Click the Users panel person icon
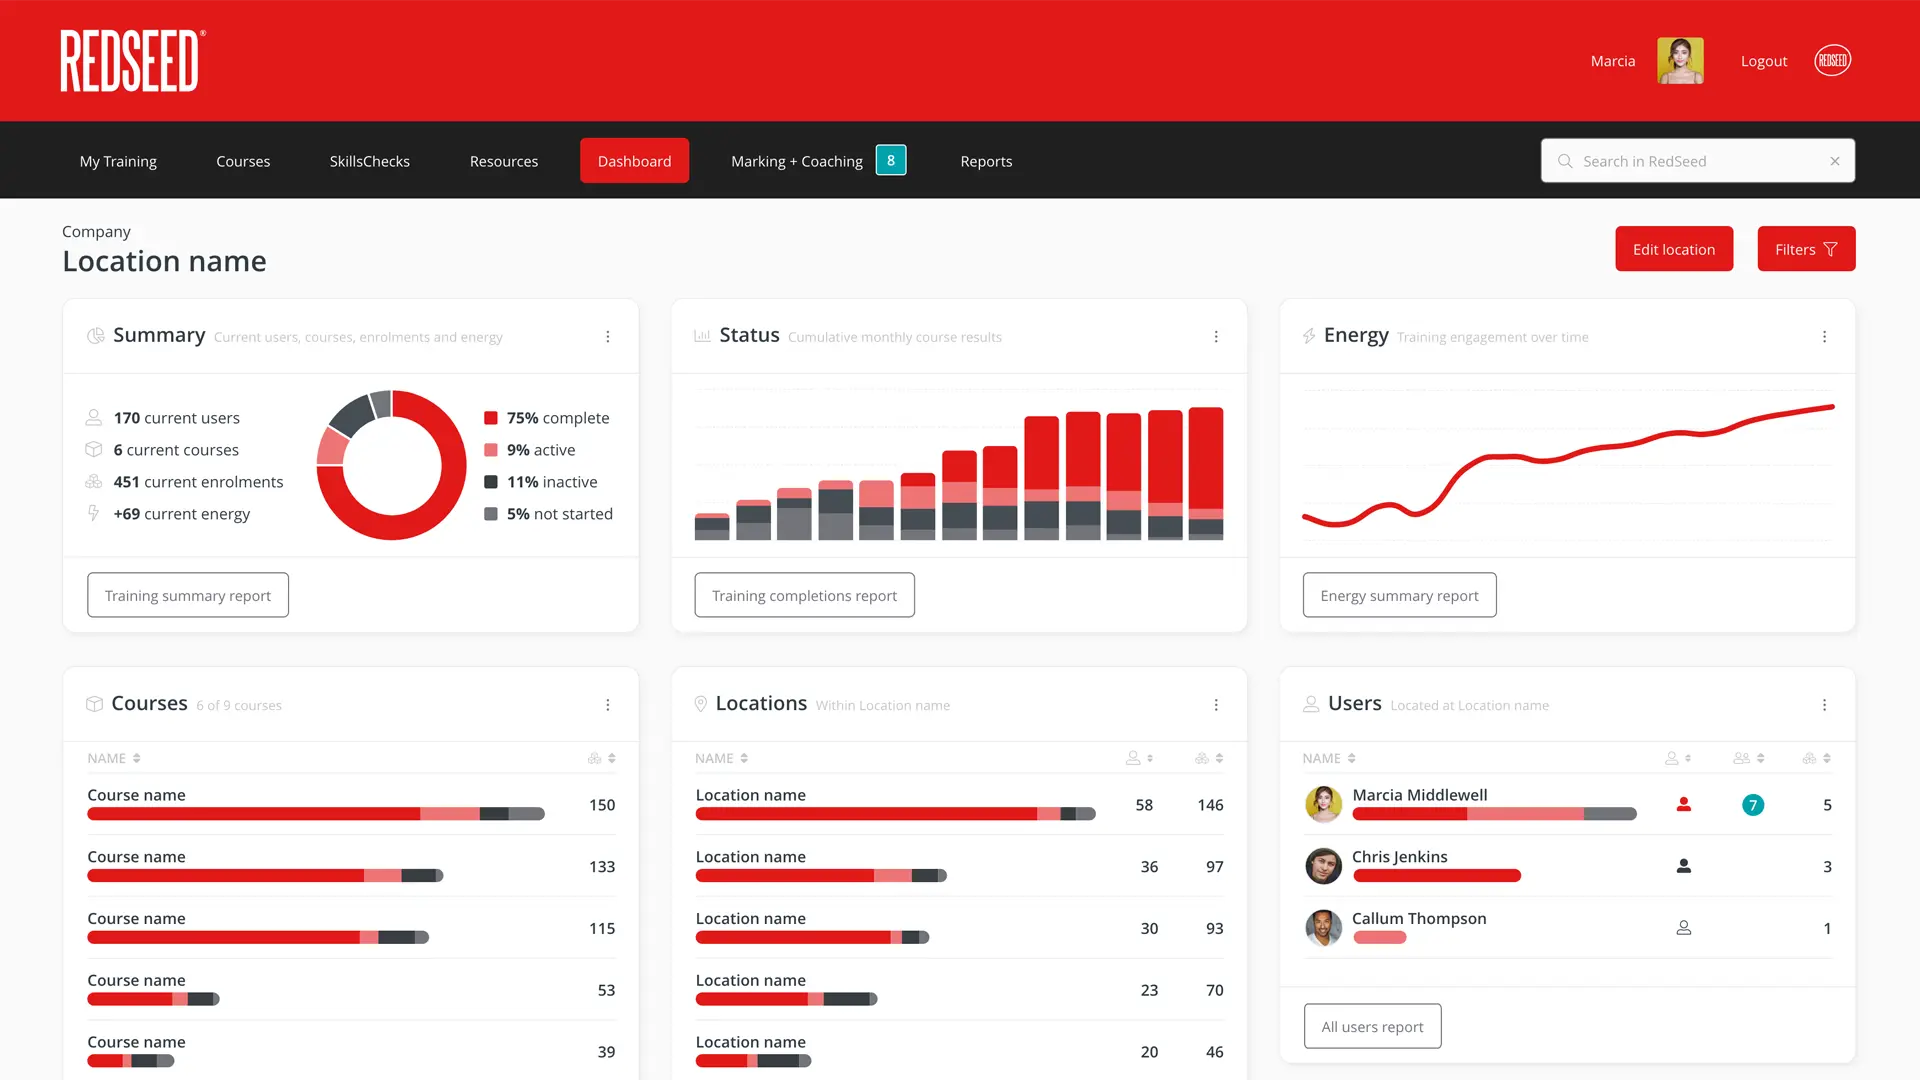1920x1080 pixels. (x=1311, y=703)
